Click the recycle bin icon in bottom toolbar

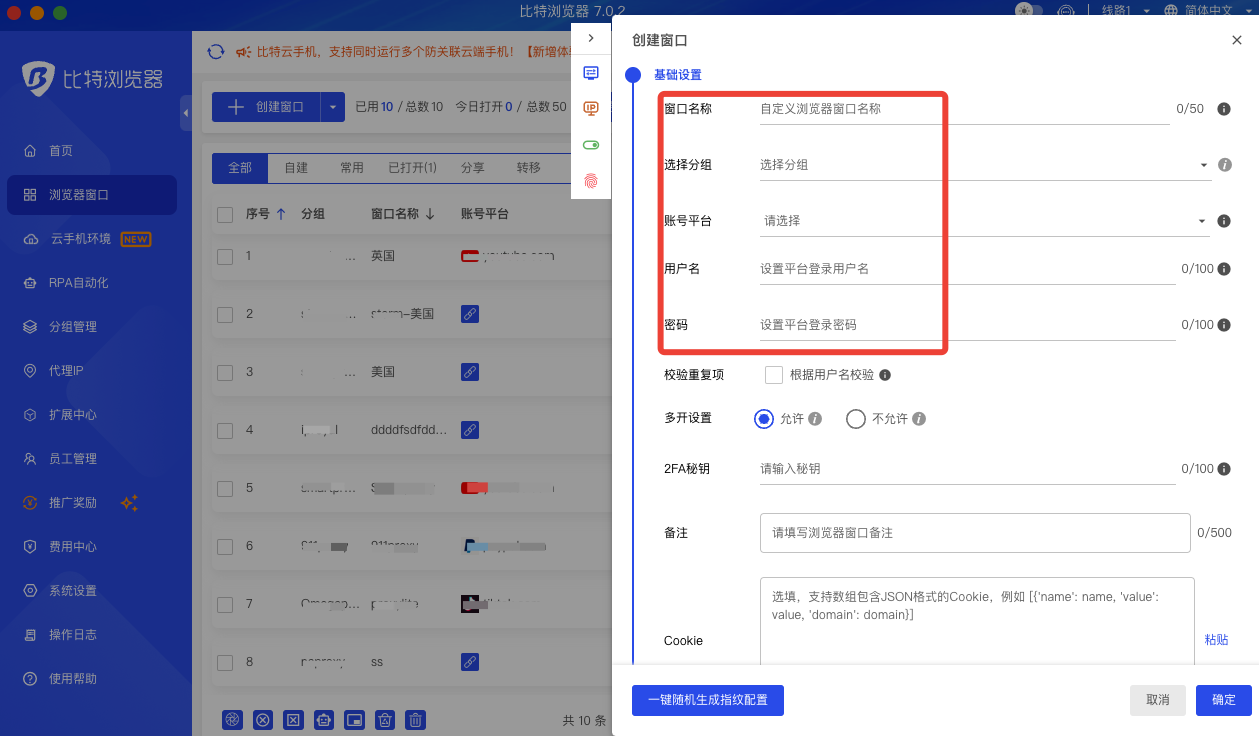[x=386, y=719]
